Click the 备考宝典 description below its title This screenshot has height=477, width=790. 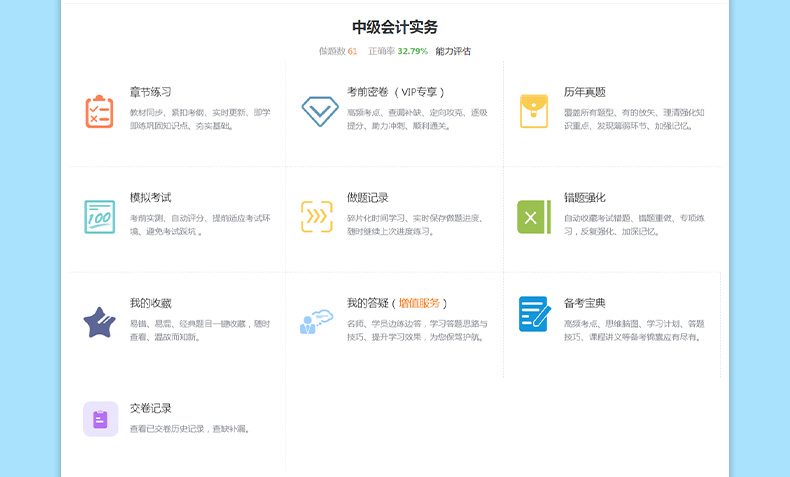click(x=634, y=330)
